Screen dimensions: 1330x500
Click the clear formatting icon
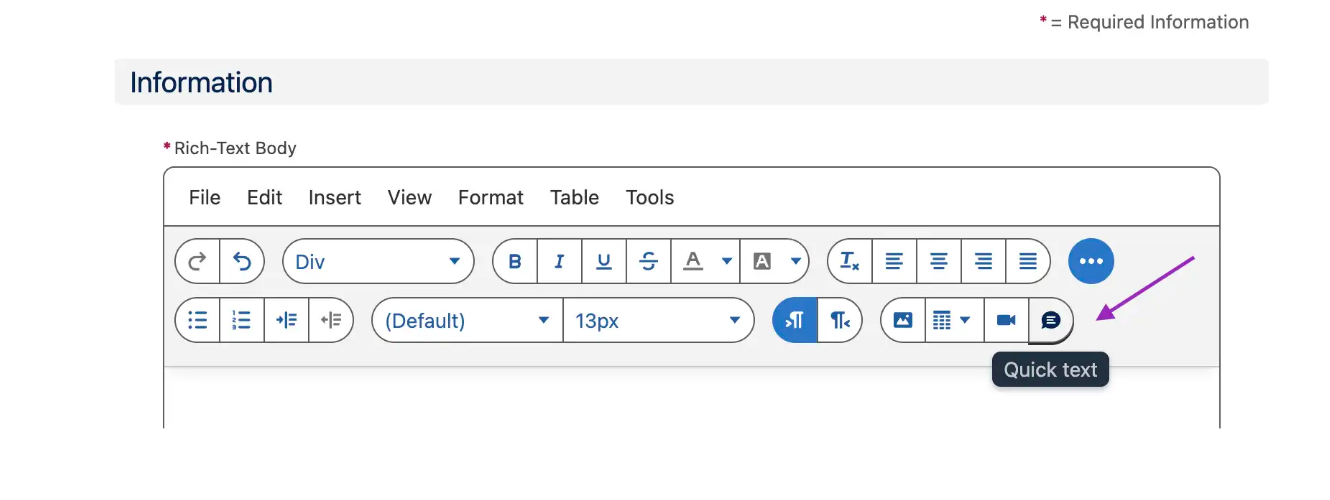click(849, 262)
